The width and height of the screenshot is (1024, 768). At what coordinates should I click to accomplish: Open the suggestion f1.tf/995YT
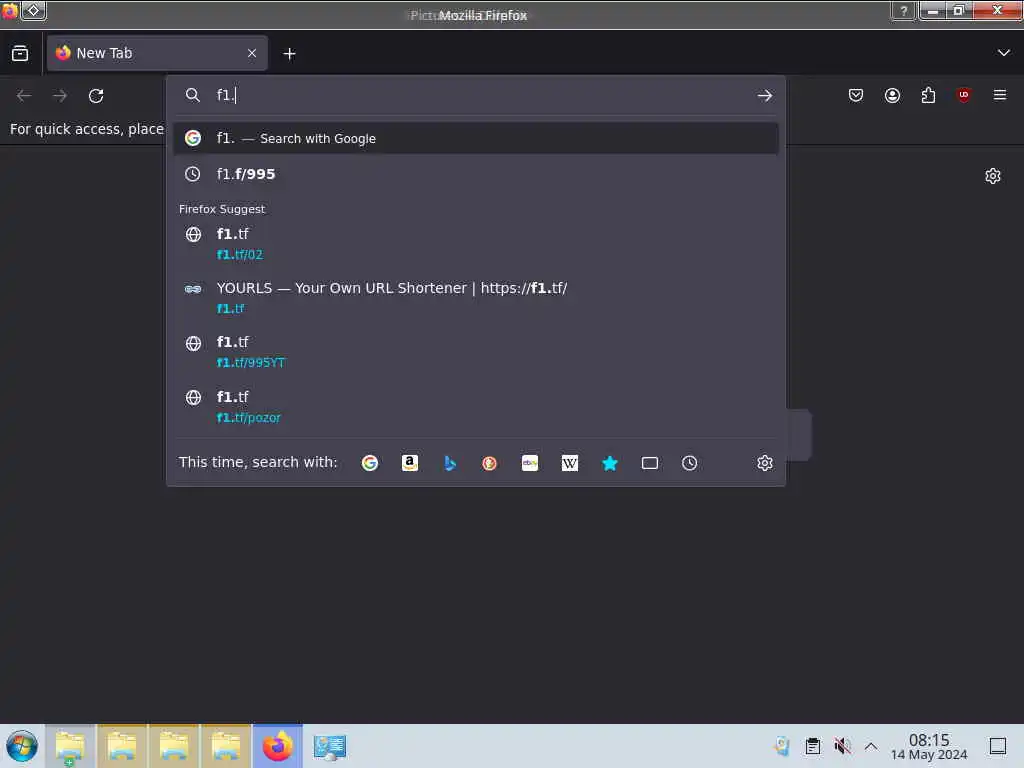tap(476, 352)
